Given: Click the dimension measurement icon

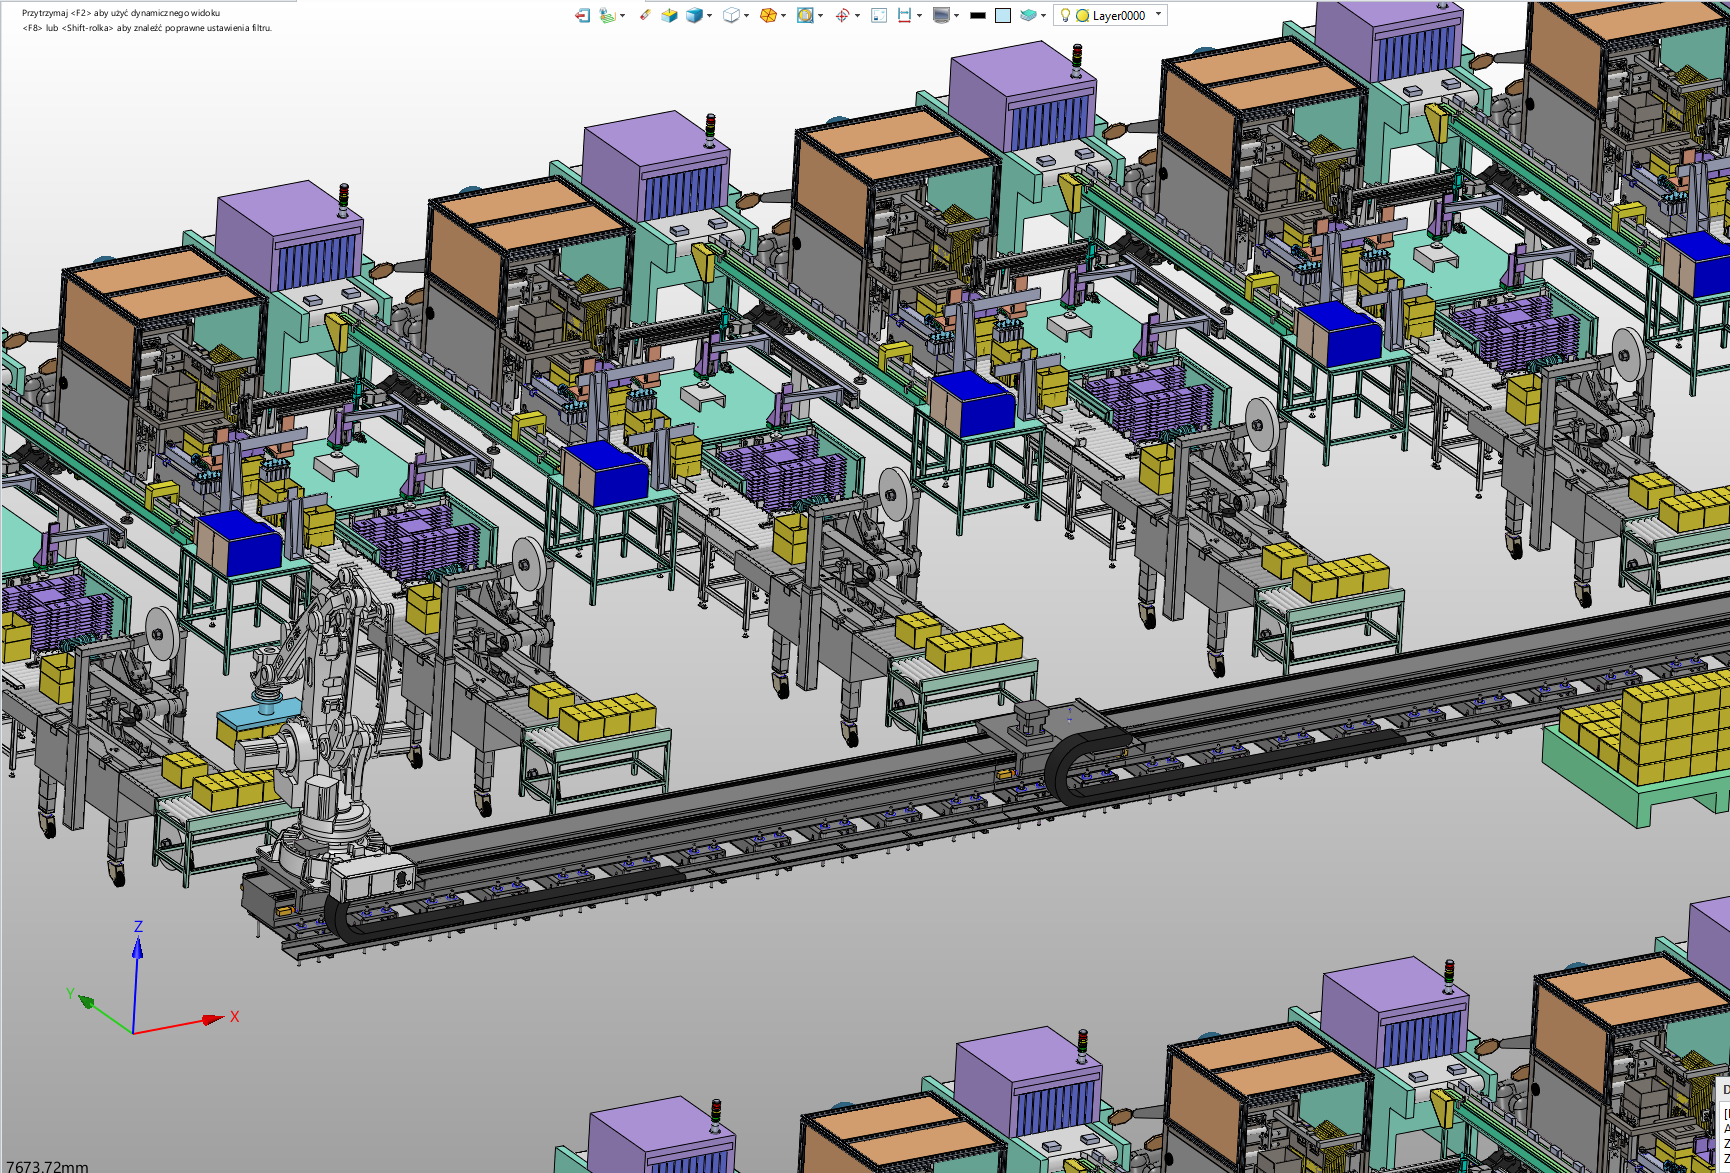Looking at the screenshot, I should tap(904, 15).
